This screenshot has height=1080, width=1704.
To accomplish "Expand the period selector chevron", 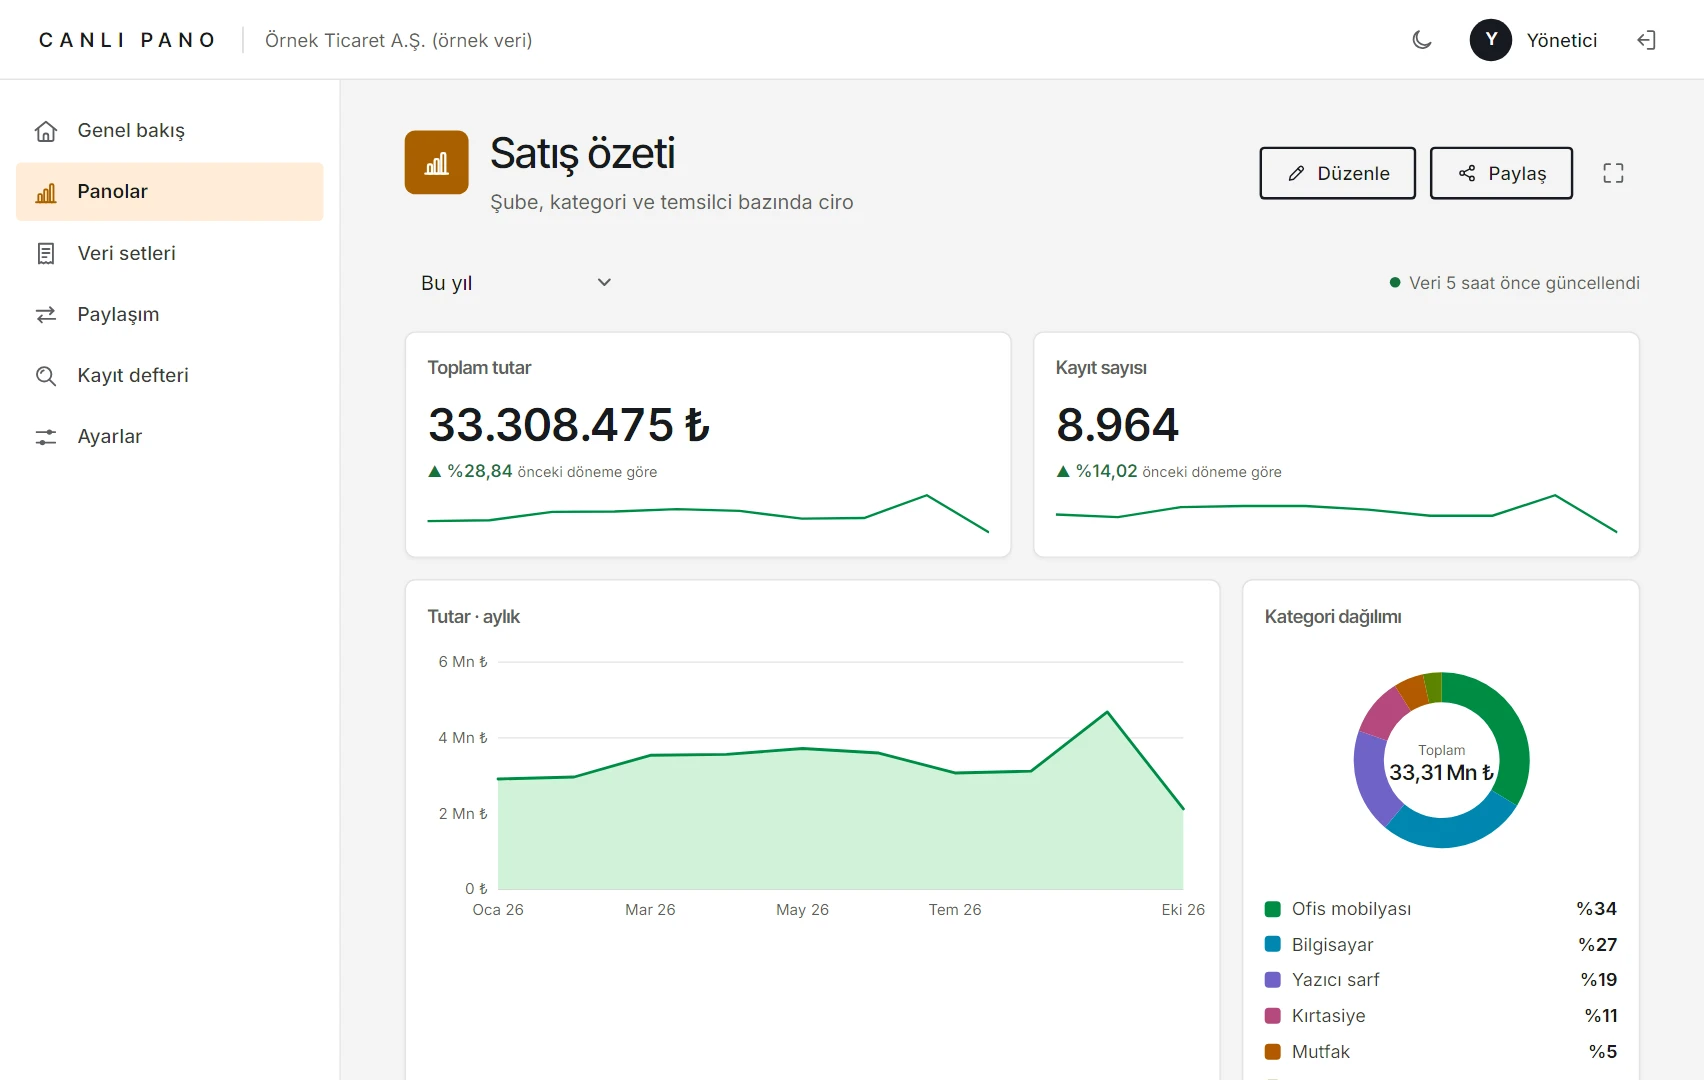I will (x=604, y=282).
